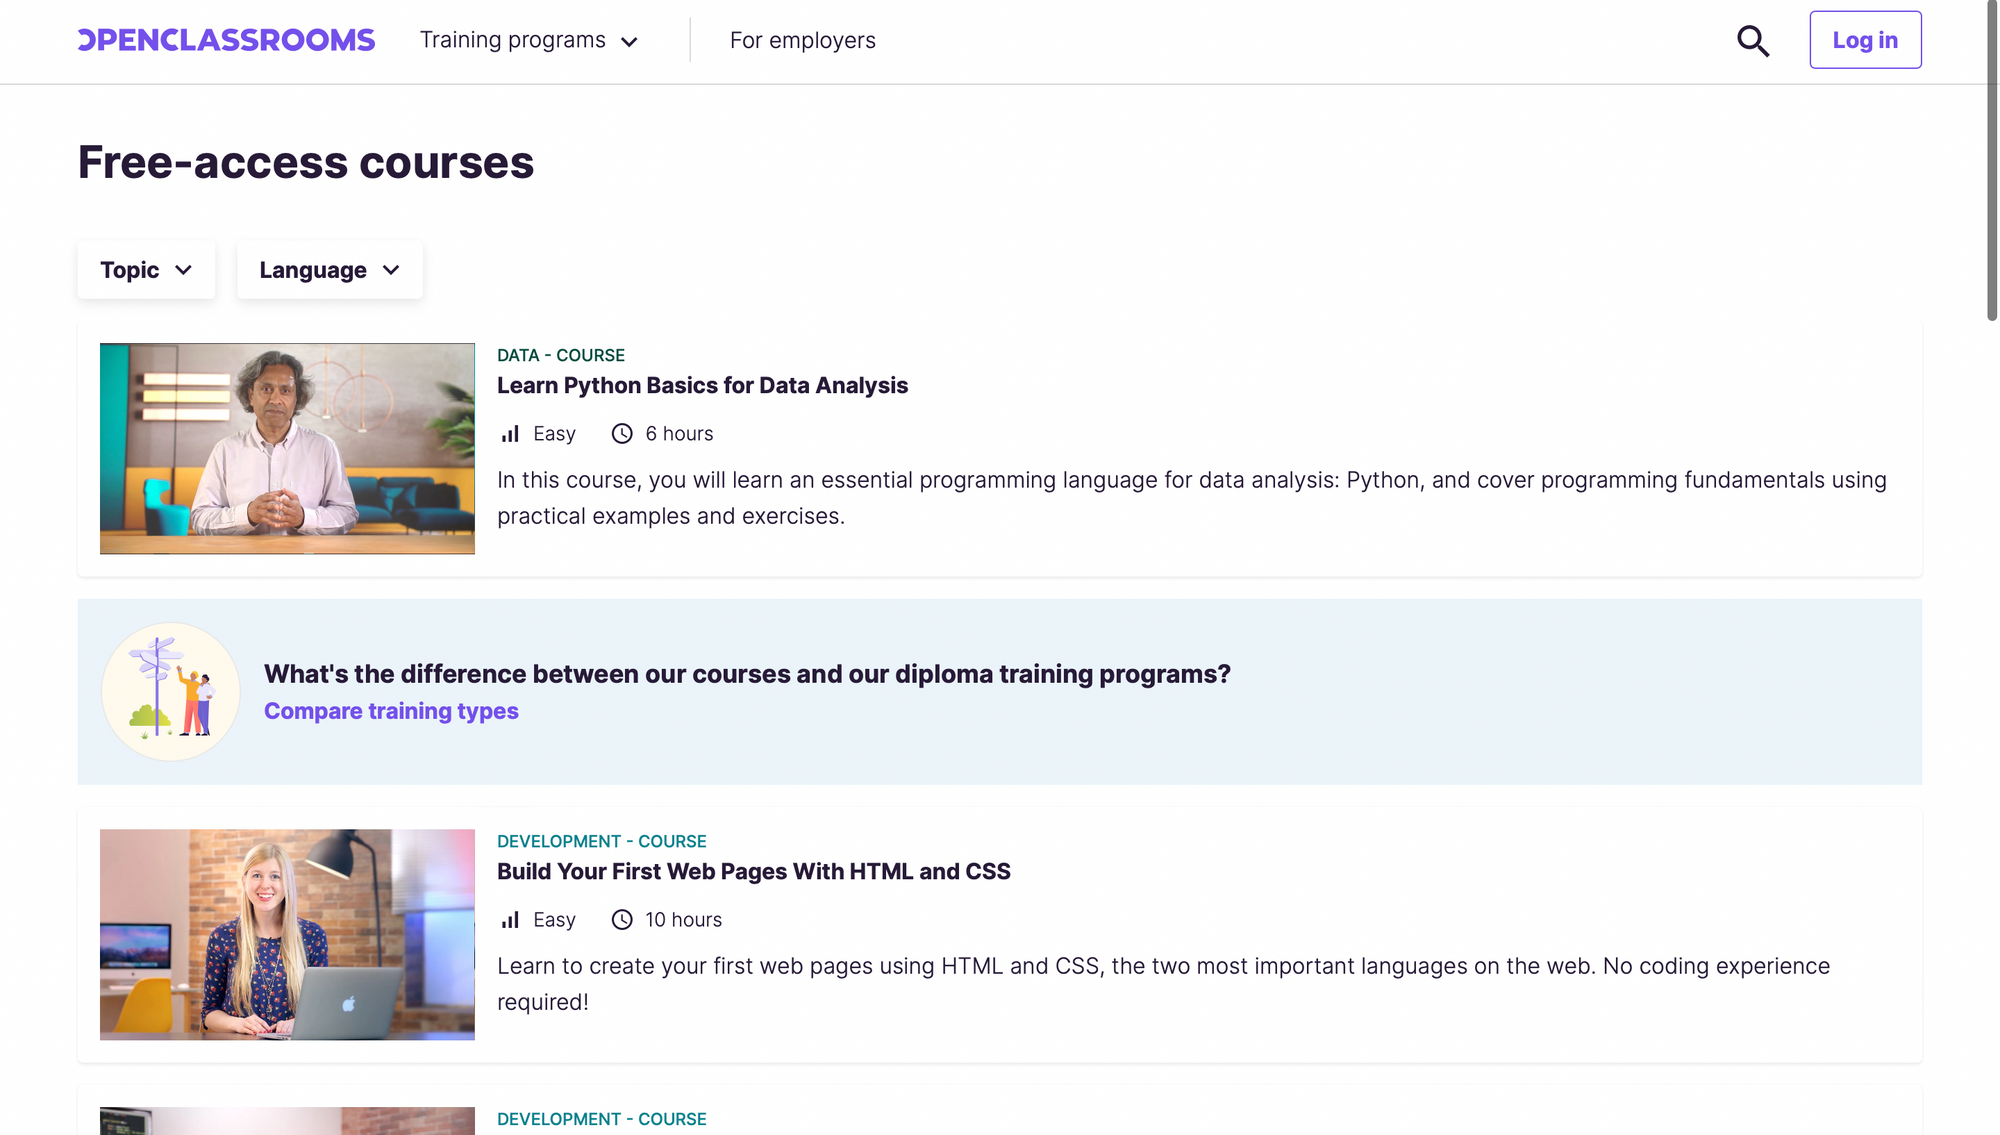
Task: Click the clock icon next to 10 hours
Action: [622, 919]
